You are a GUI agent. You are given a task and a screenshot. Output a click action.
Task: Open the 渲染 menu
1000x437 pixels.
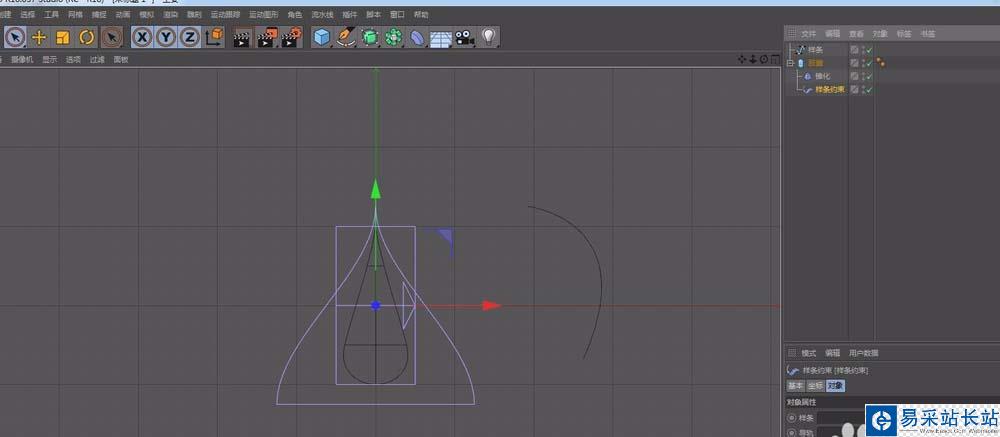[x=170, y=14]
